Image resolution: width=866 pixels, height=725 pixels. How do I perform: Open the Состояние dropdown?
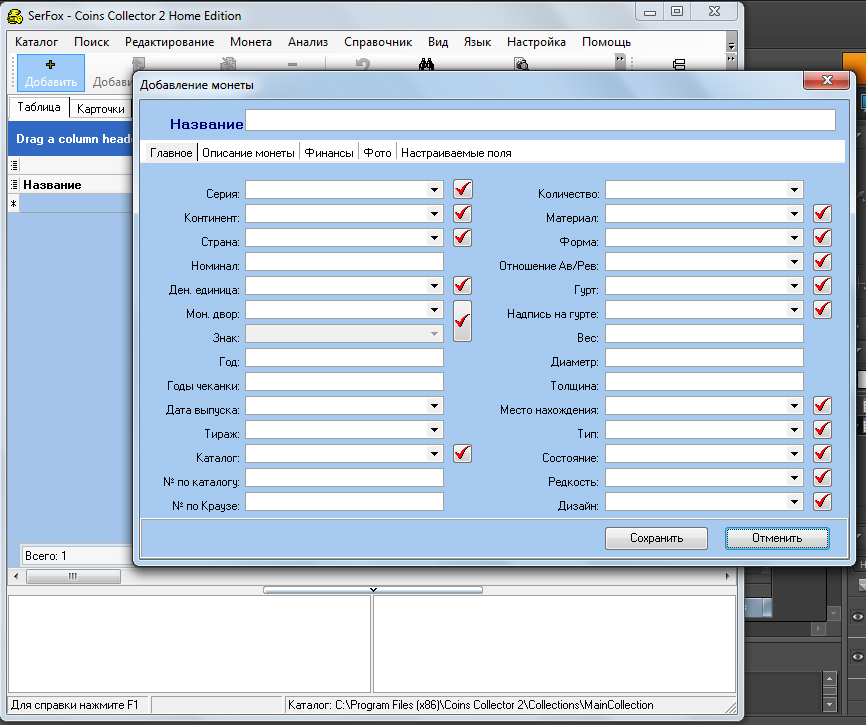[x=794, y=454]
